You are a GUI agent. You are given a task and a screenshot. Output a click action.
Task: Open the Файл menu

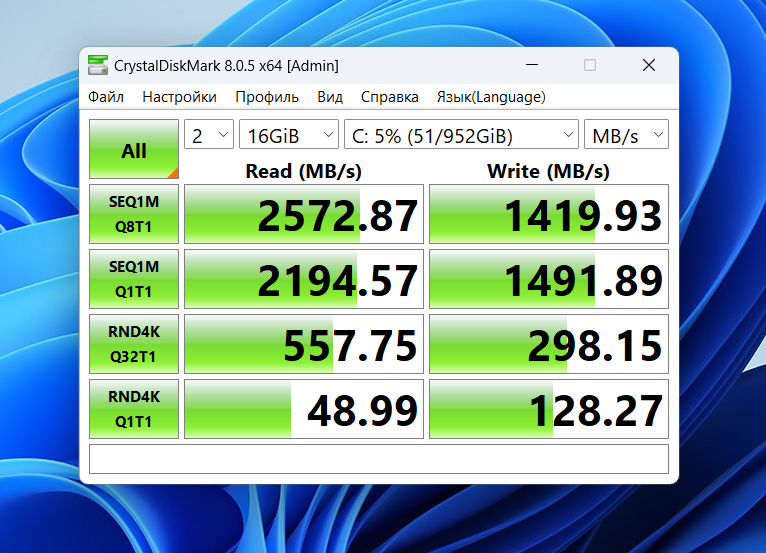tap(106, 97)
